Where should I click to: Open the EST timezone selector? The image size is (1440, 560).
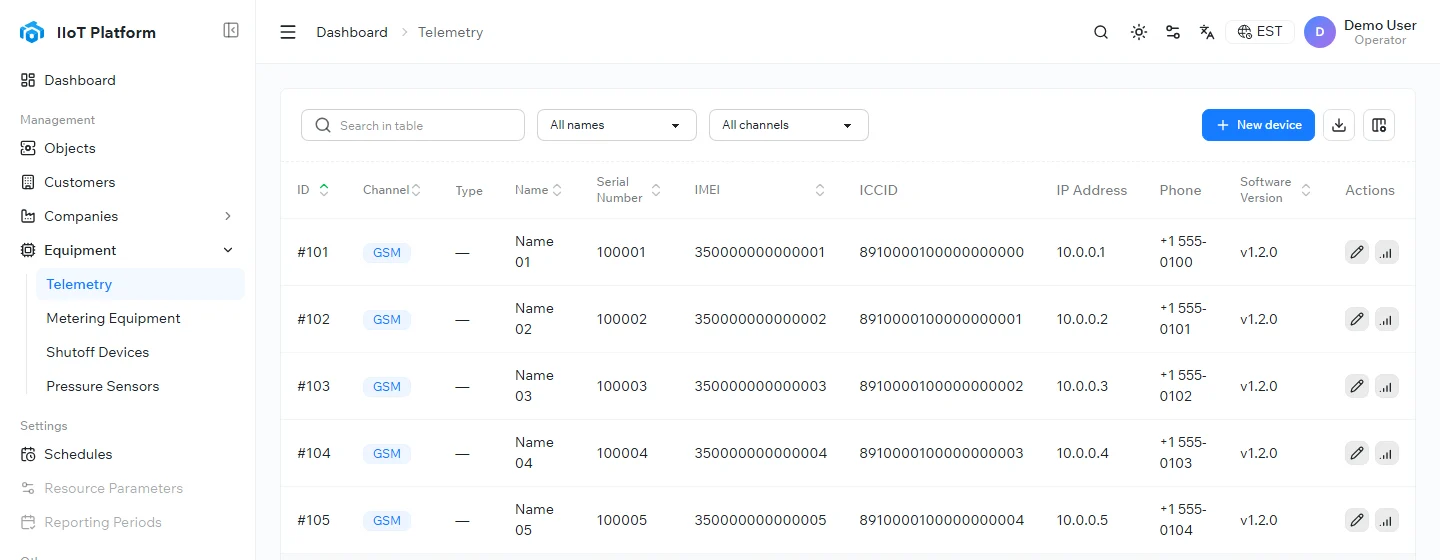coord(1260,32)
